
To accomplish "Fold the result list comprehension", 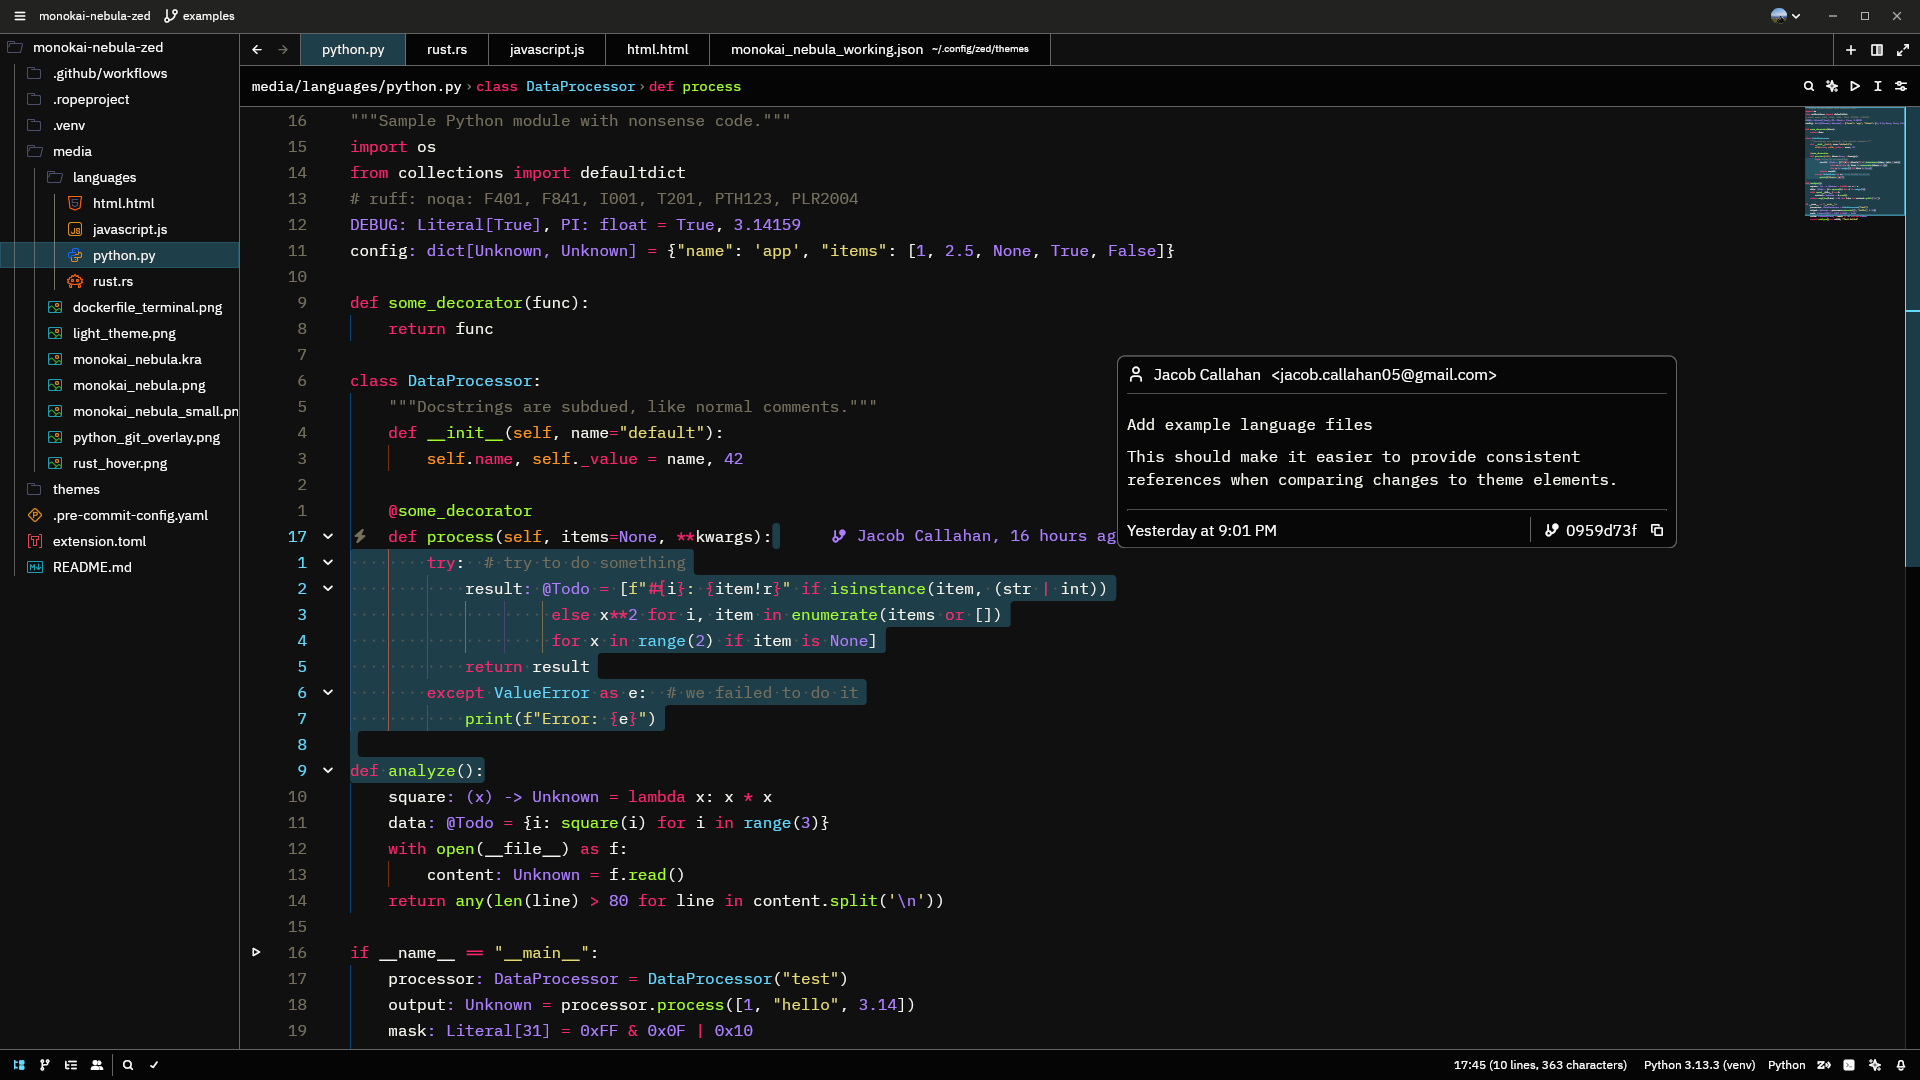I will (328, 589).
